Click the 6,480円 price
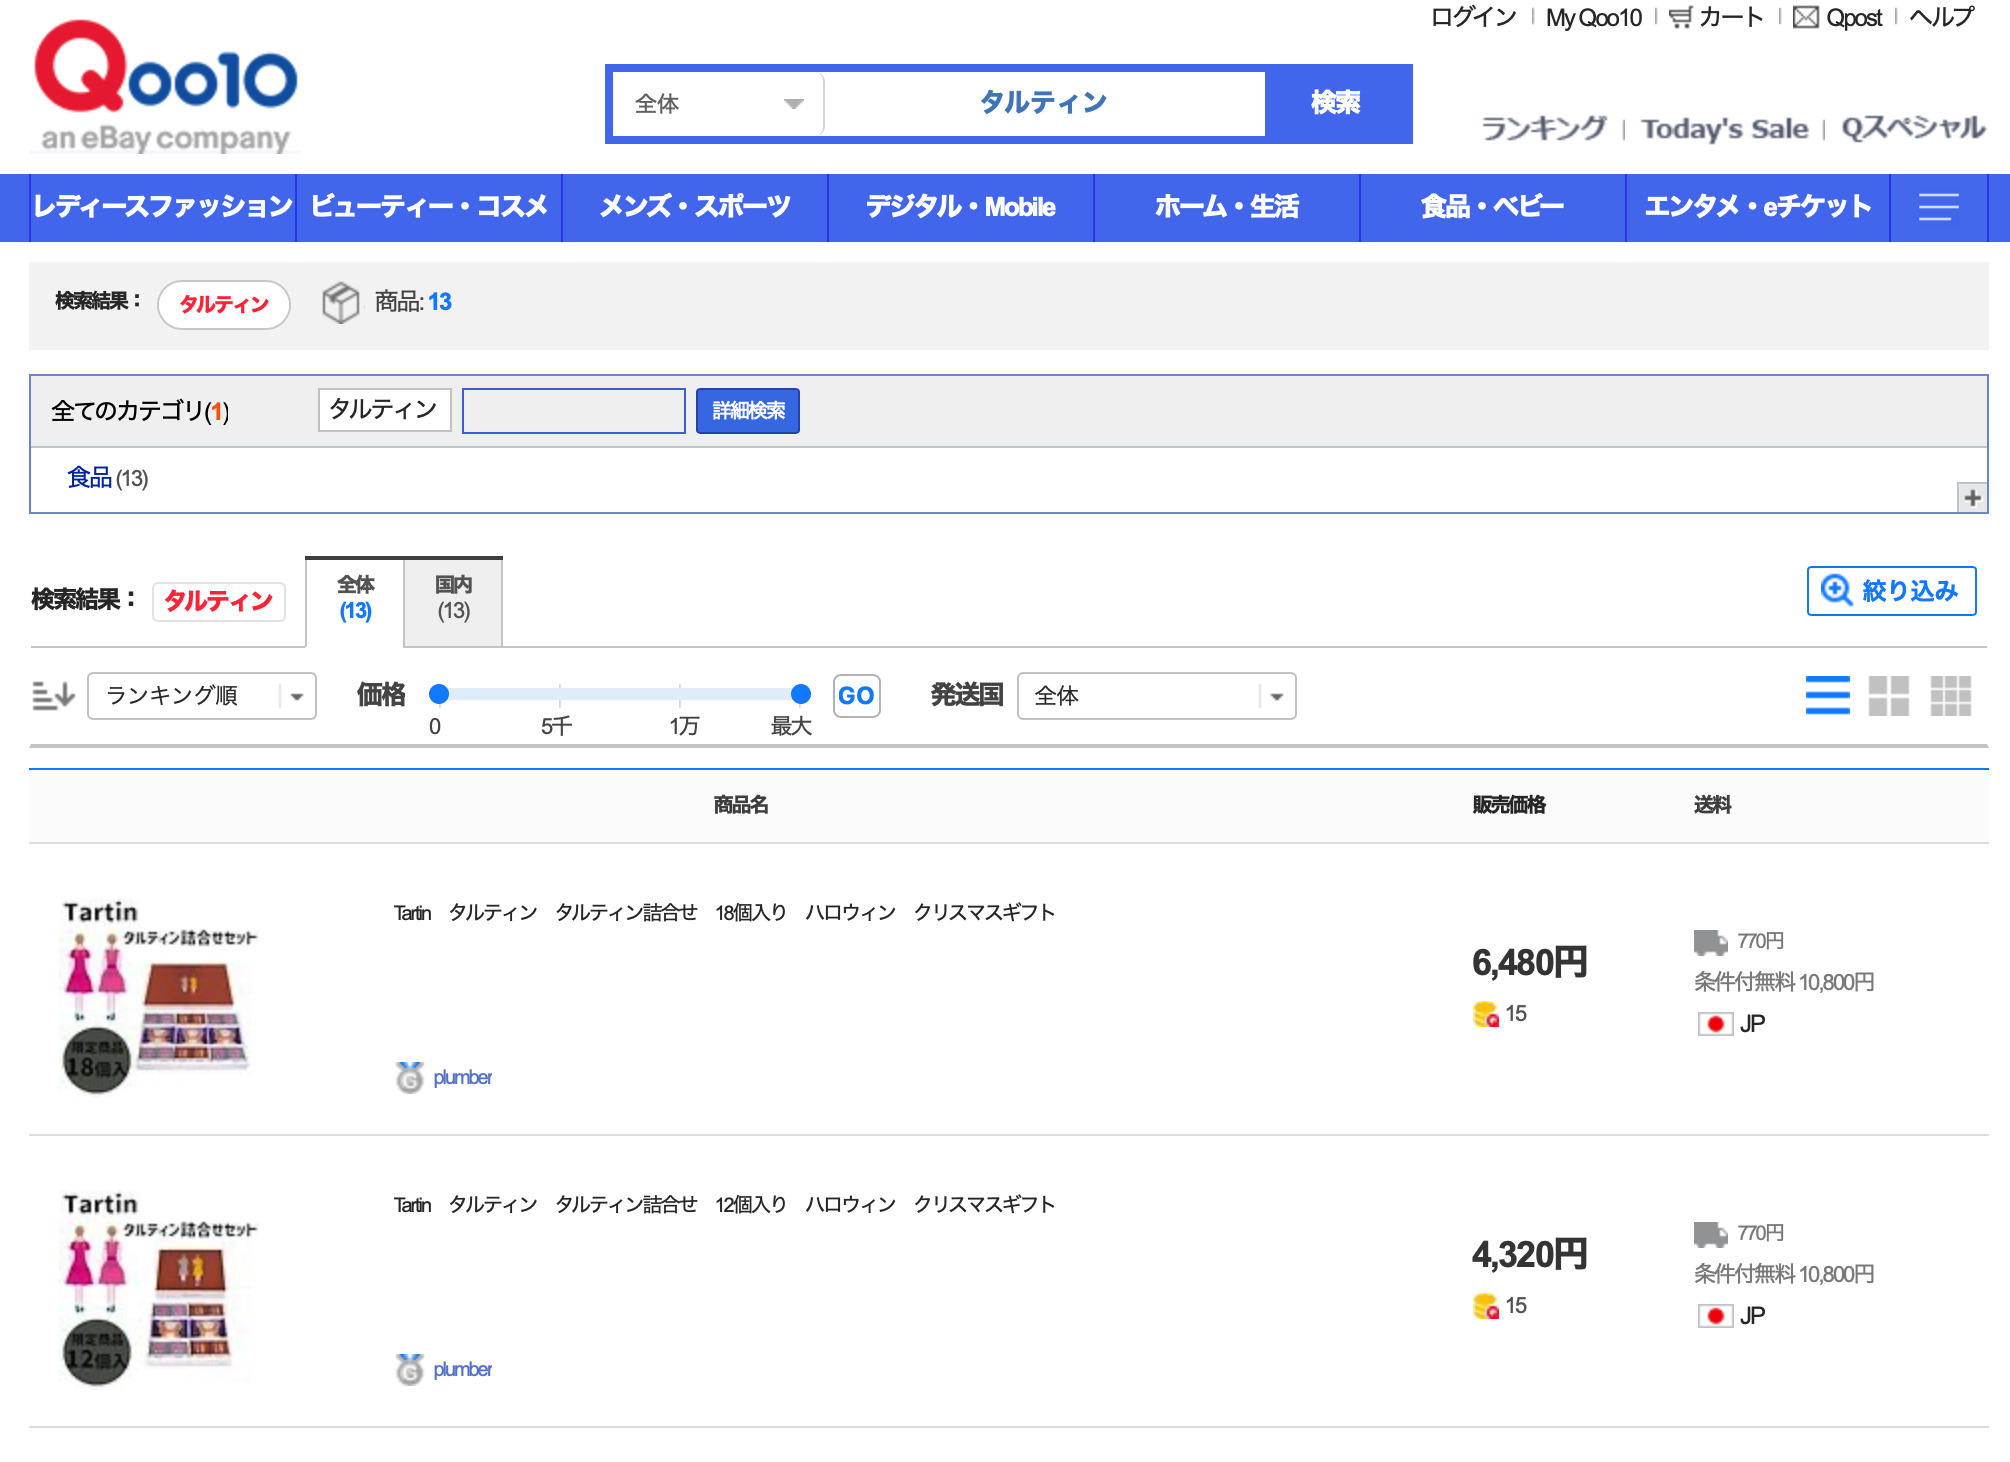The image size is (2010, 1462). click(x=1529, y=962)
